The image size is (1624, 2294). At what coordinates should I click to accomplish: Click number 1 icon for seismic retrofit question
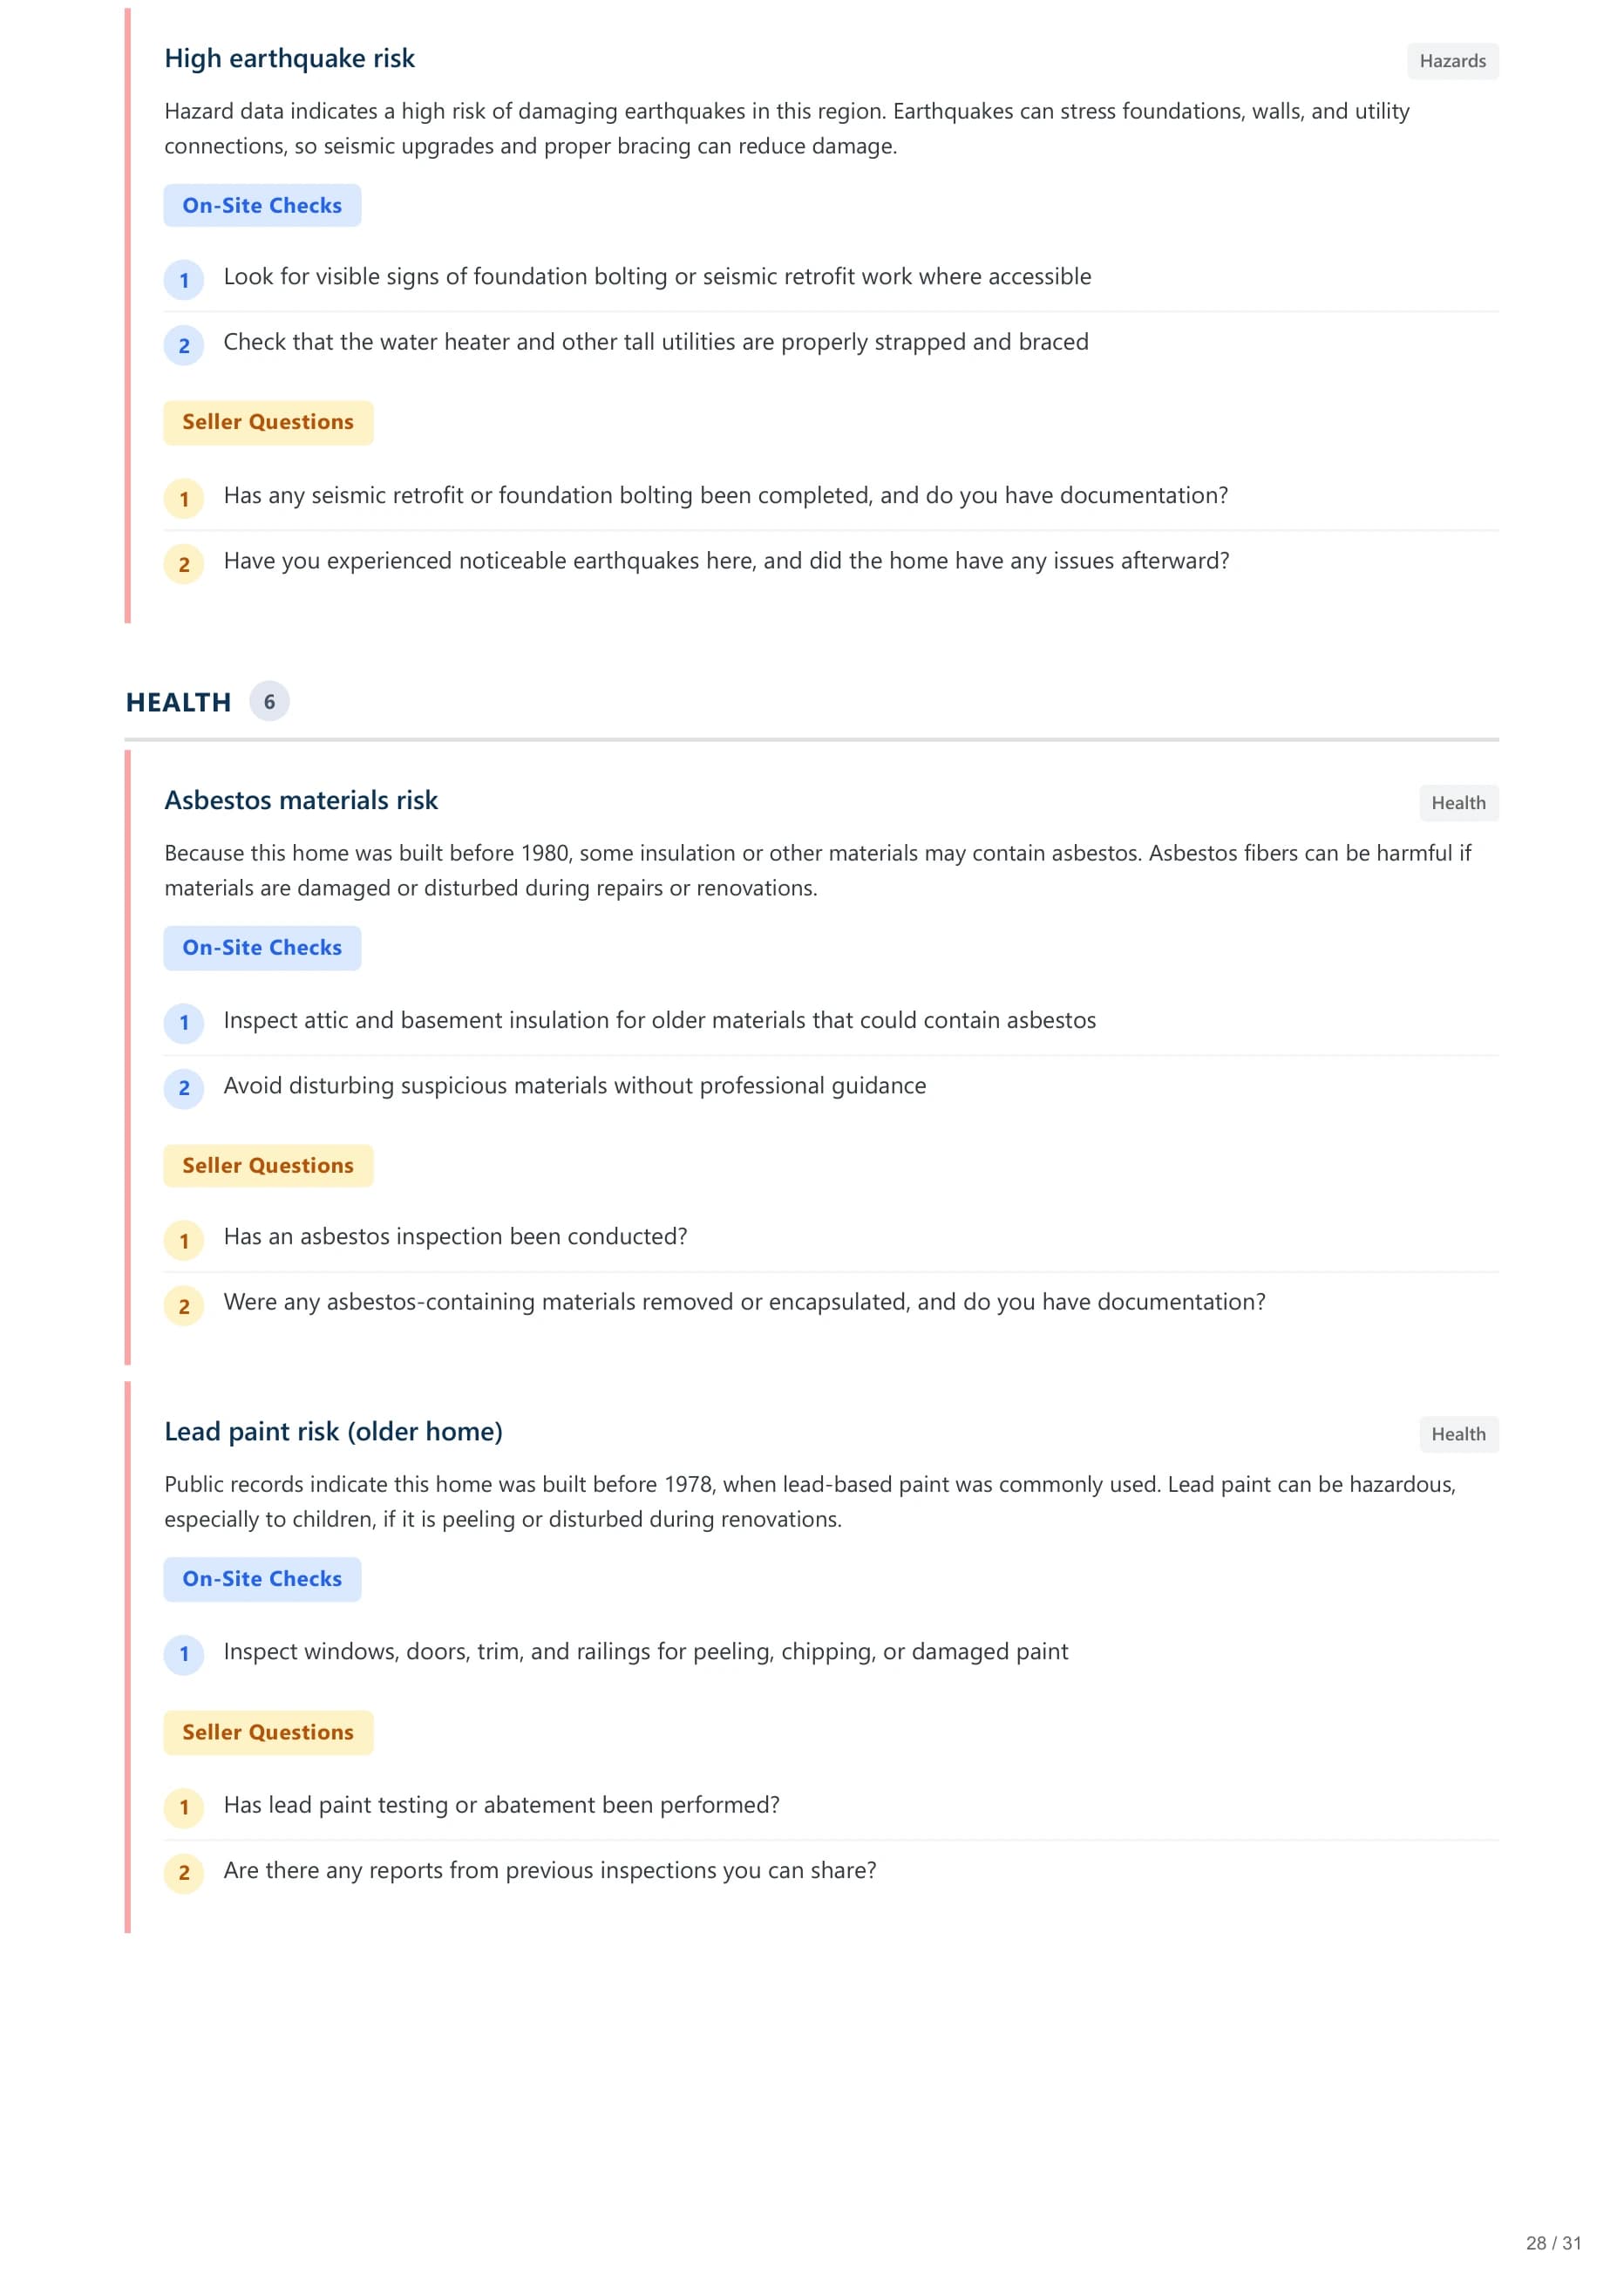tap(184, 498)
